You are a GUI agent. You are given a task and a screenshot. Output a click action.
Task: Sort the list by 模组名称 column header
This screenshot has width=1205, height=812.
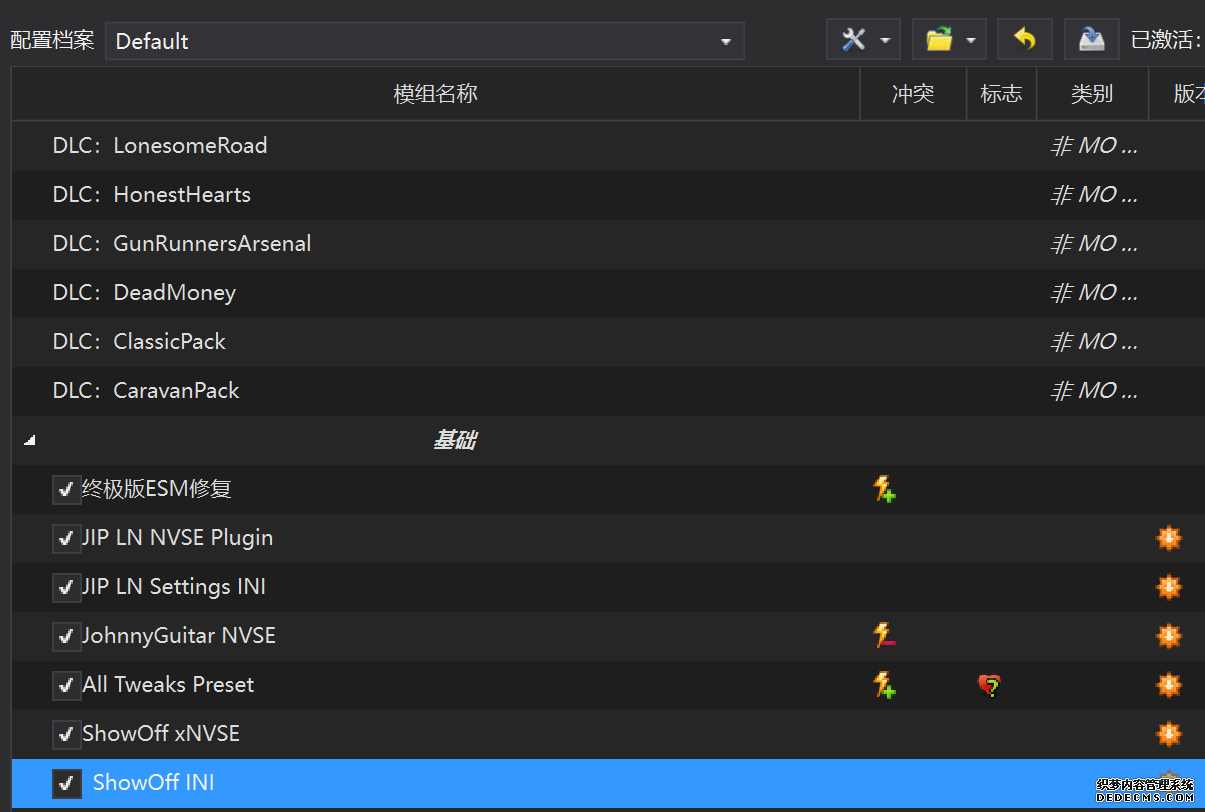pos(435,94)
